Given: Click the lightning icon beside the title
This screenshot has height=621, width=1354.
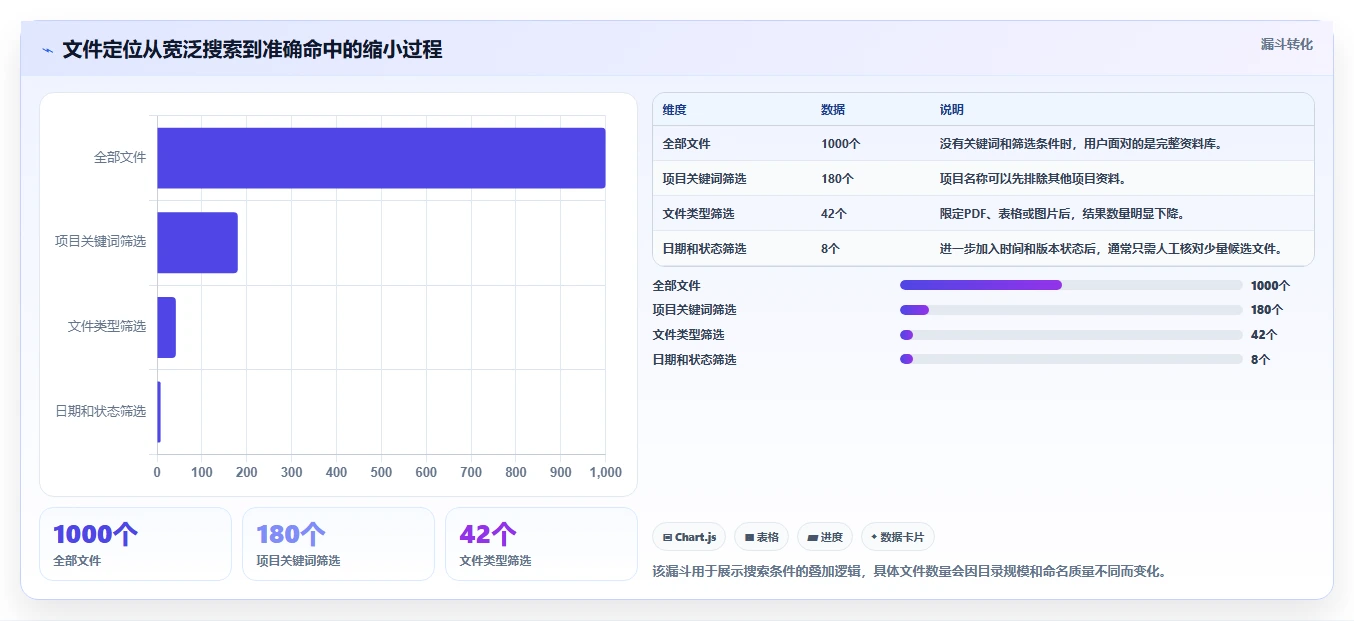Looking at the screenshot, I should point(48,50).
